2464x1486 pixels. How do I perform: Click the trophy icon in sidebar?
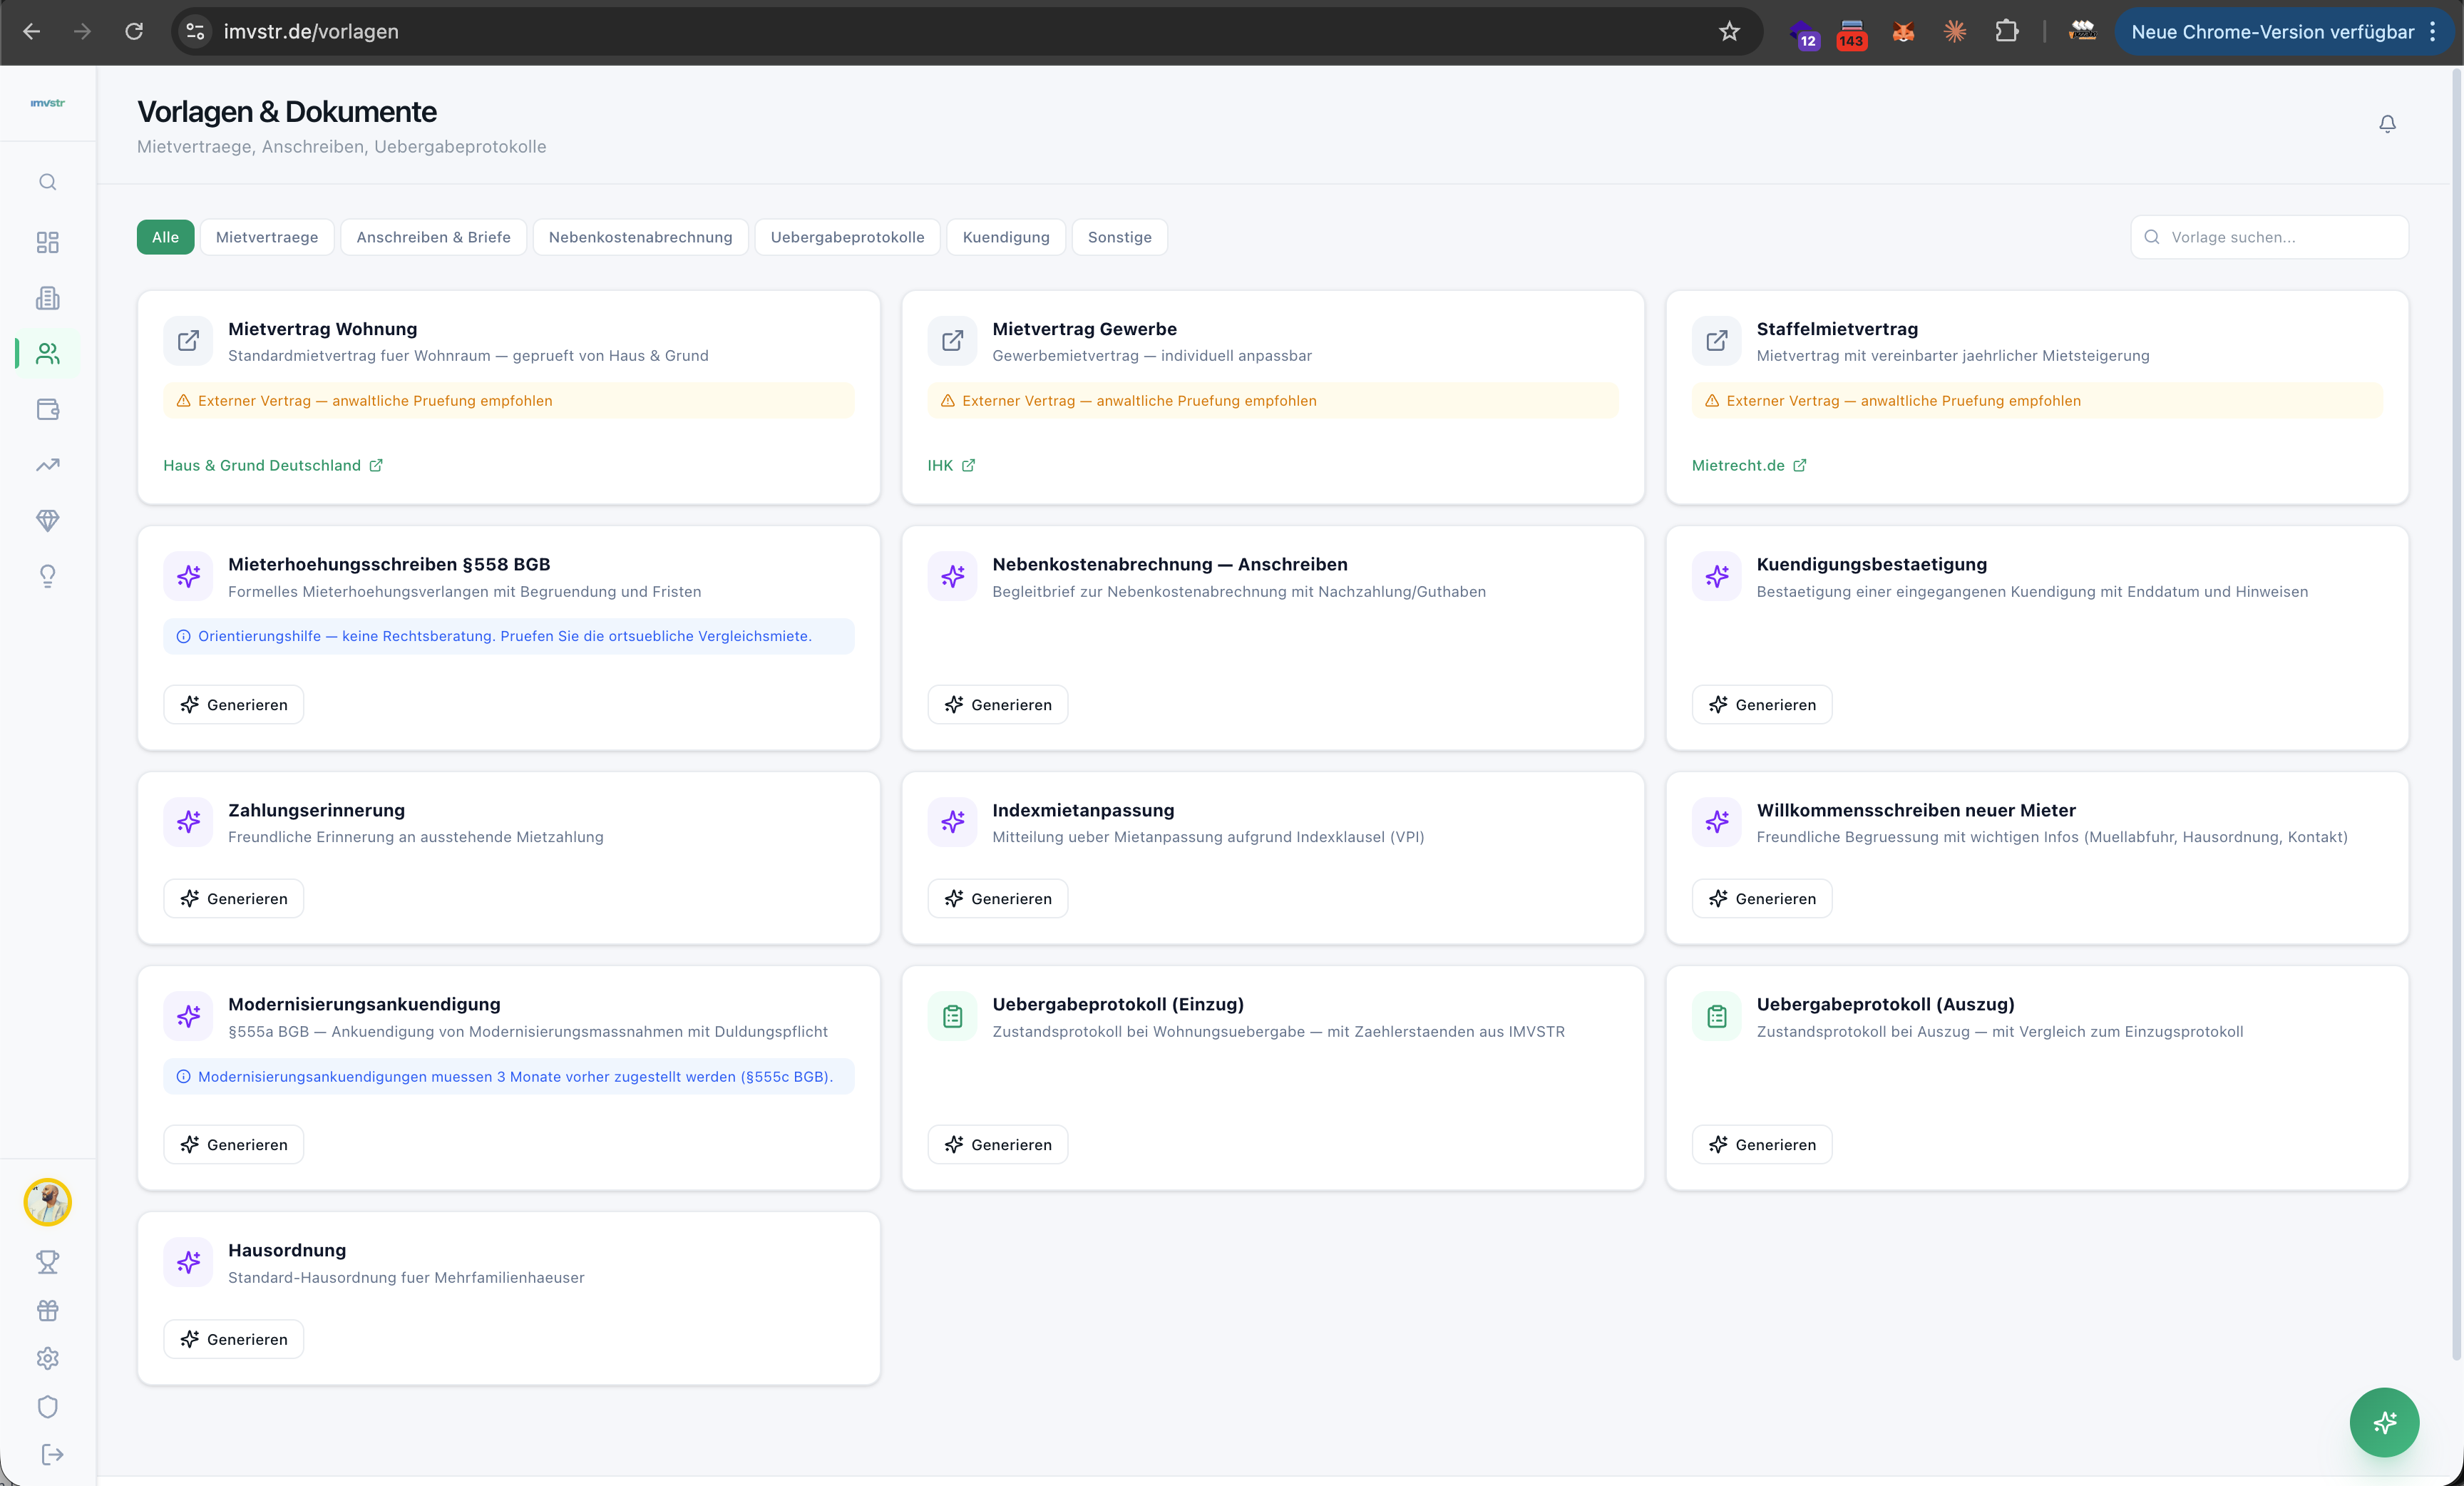47,1262
